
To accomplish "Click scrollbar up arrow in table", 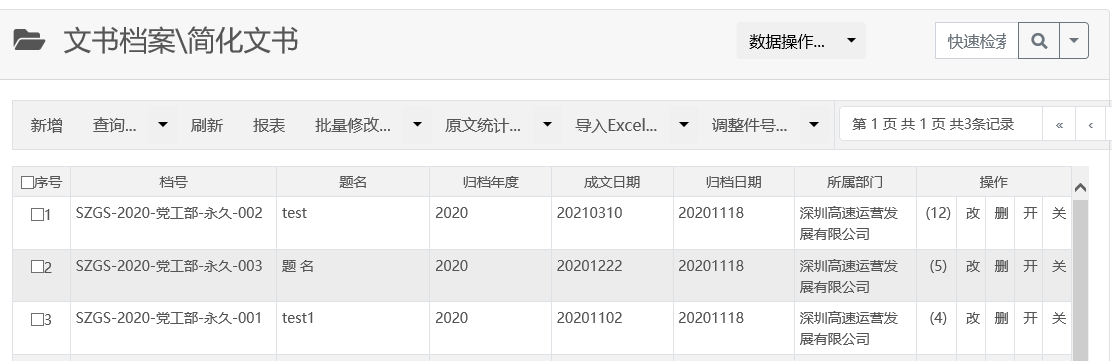I will 1080,188.
